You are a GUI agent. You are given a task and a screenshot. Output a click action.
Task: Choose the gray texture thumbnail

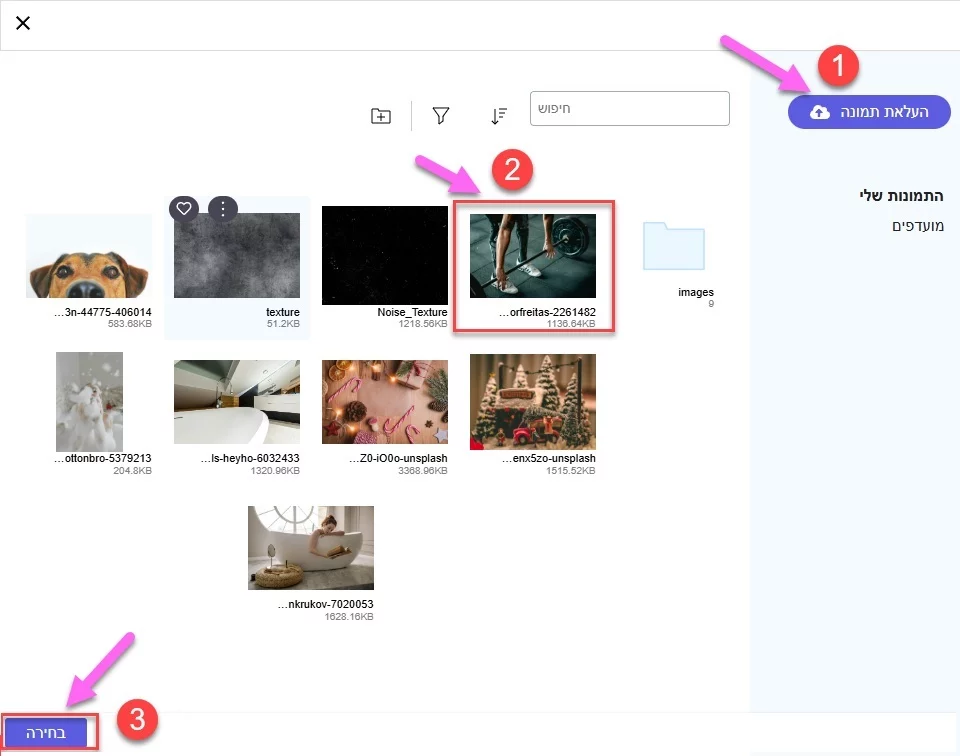point(237,256)
